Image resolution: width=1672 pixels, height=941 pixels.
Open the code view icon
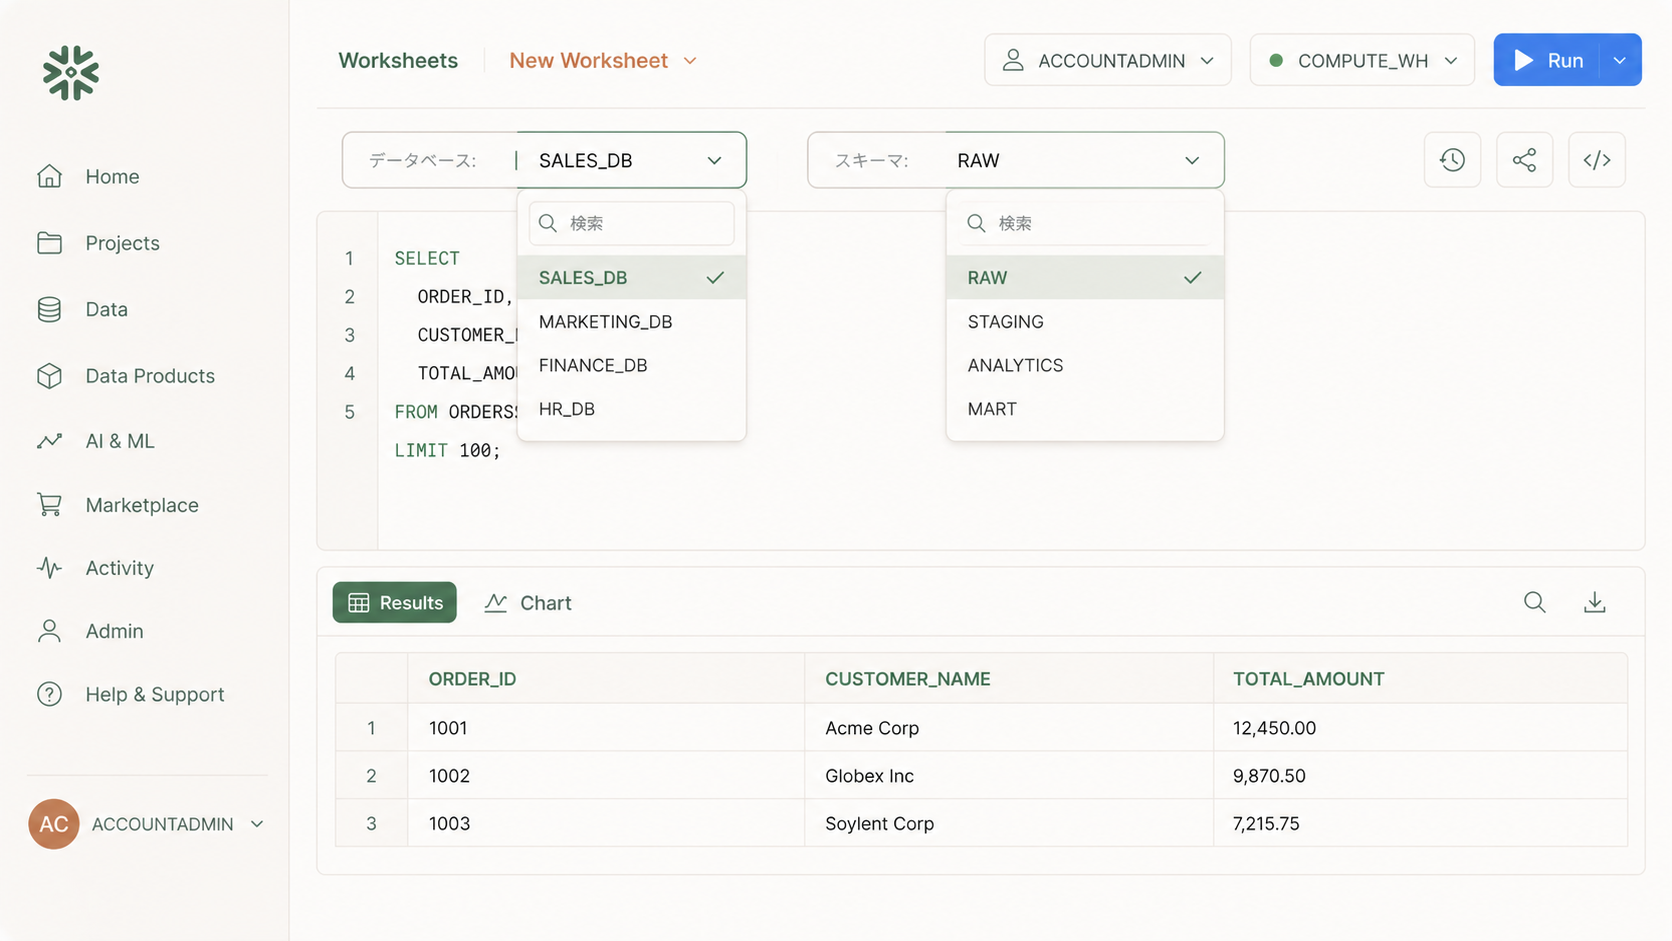click(x=1596, y=160)
